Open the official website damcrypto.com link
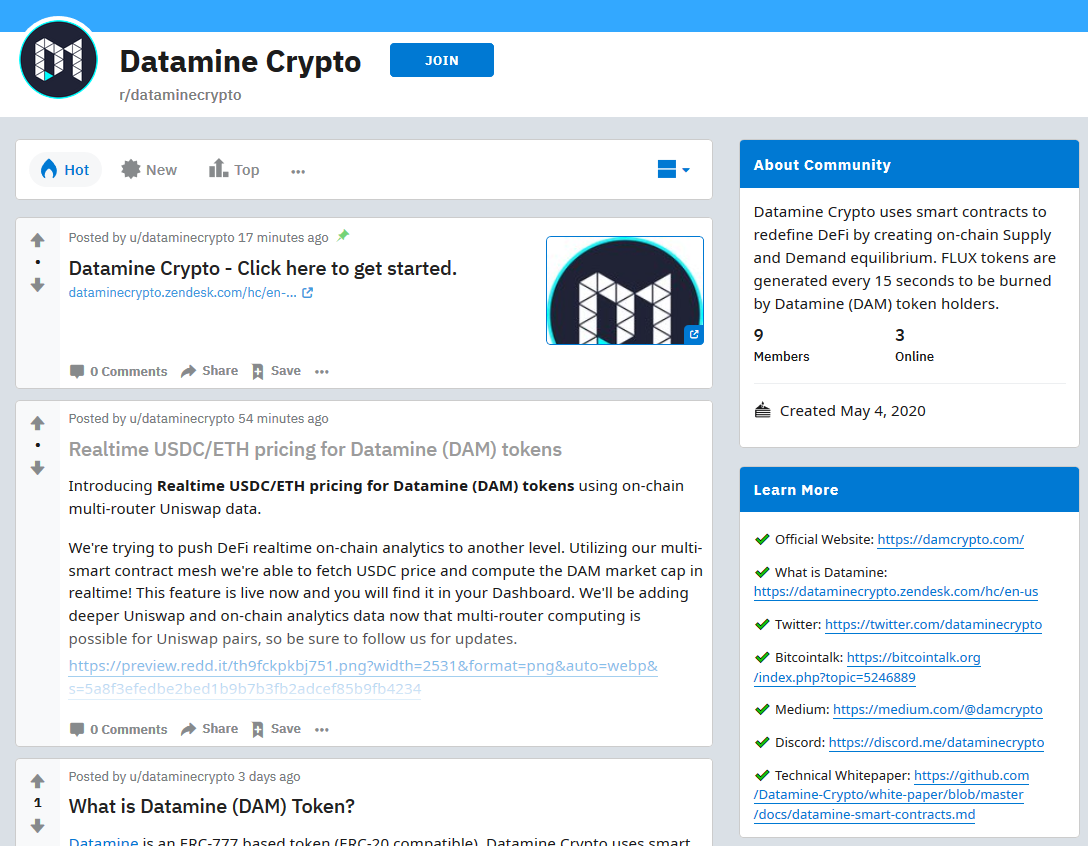The image size is (1088, 846). point(950,539)
